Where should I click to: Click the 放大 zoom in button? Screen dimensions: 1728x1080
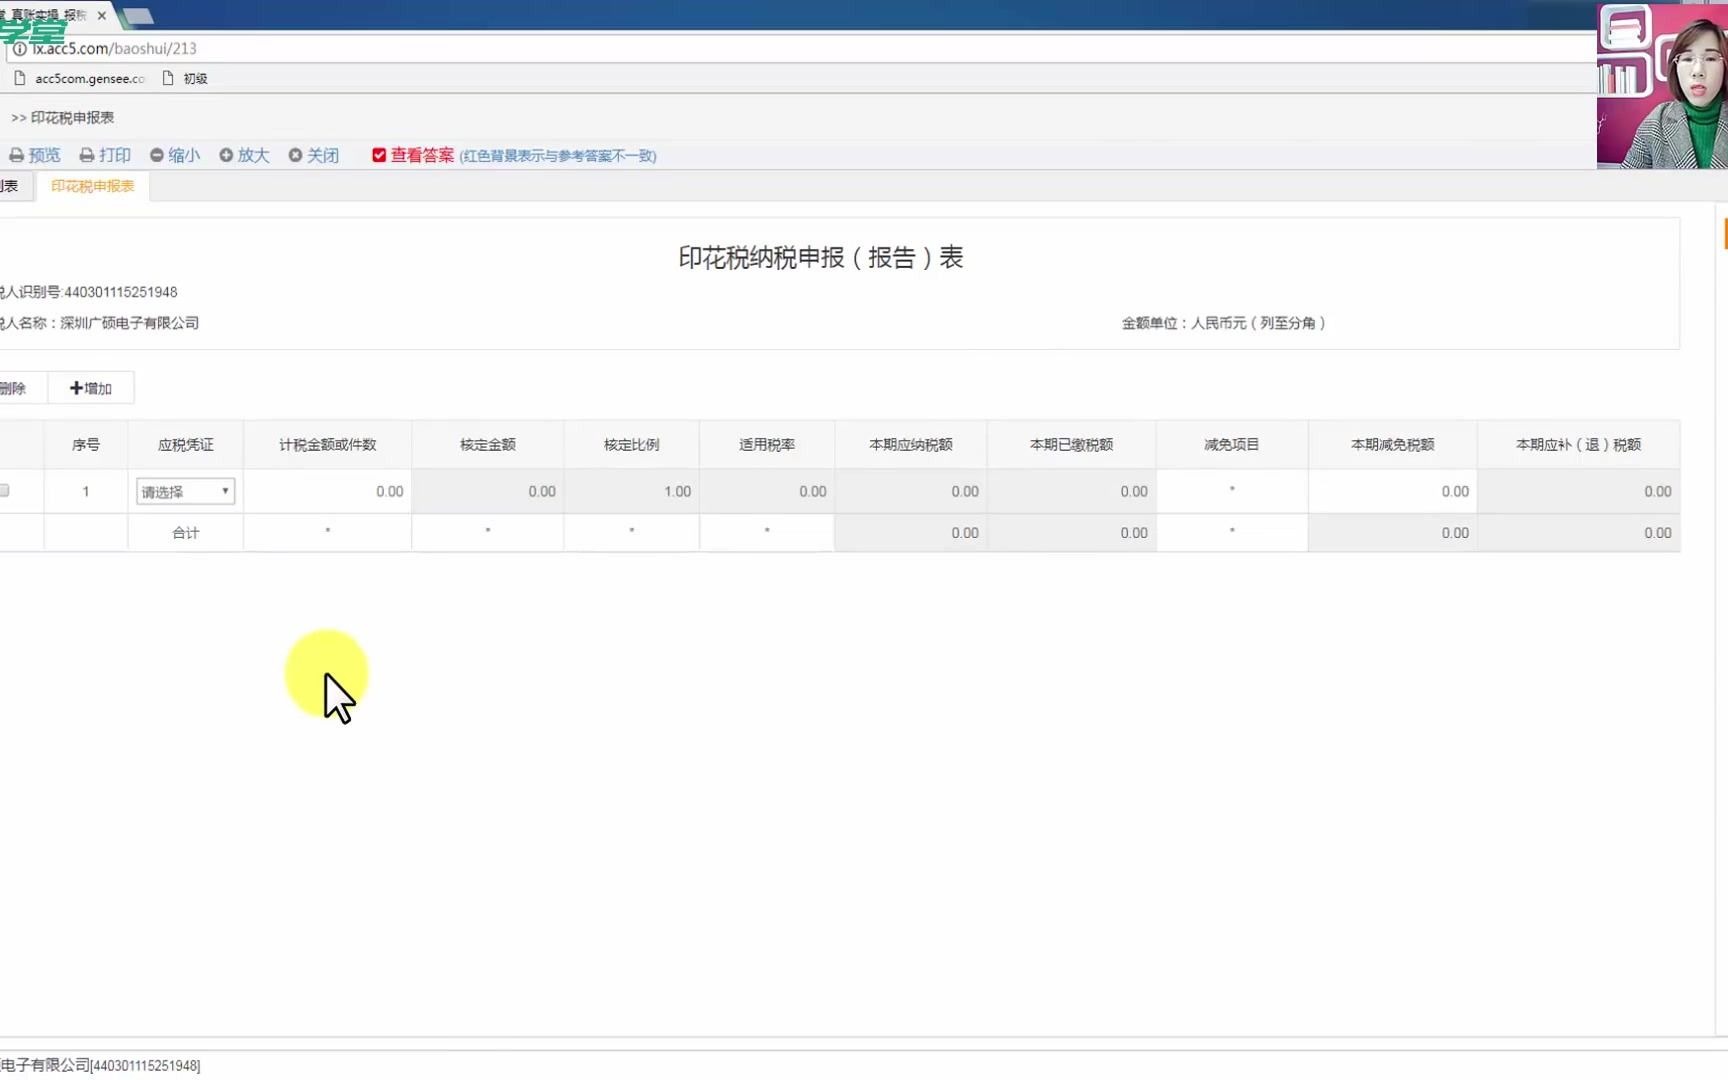(x=244, y=155)
